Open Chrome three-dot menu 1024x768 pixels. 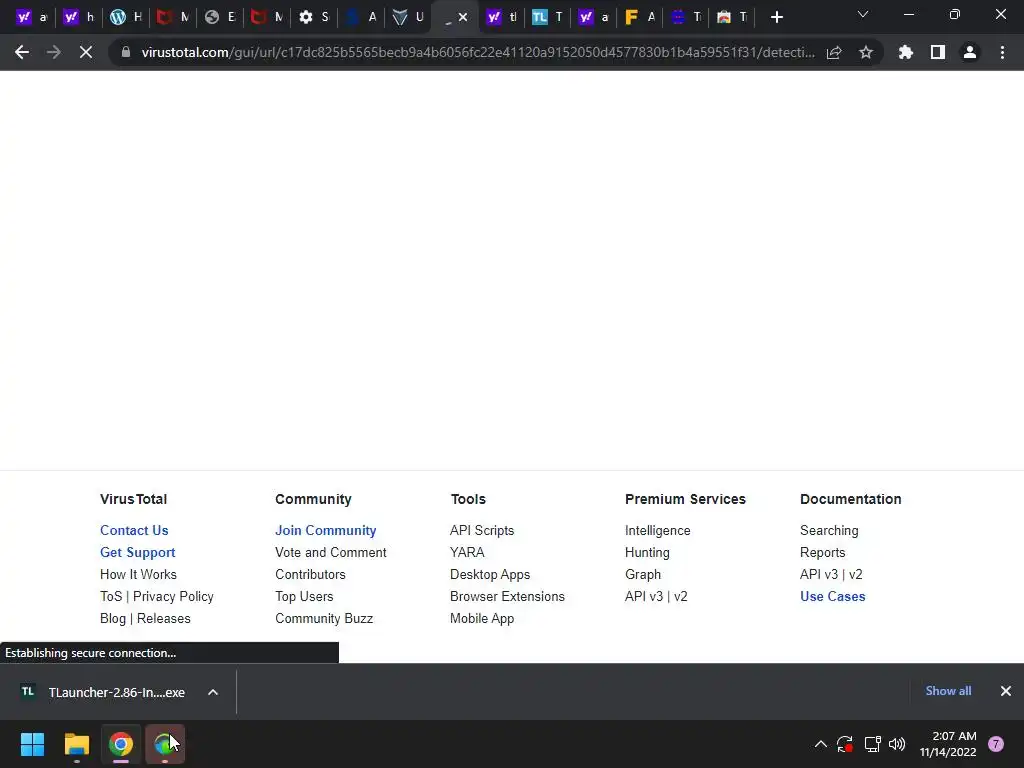(1002, 52)
